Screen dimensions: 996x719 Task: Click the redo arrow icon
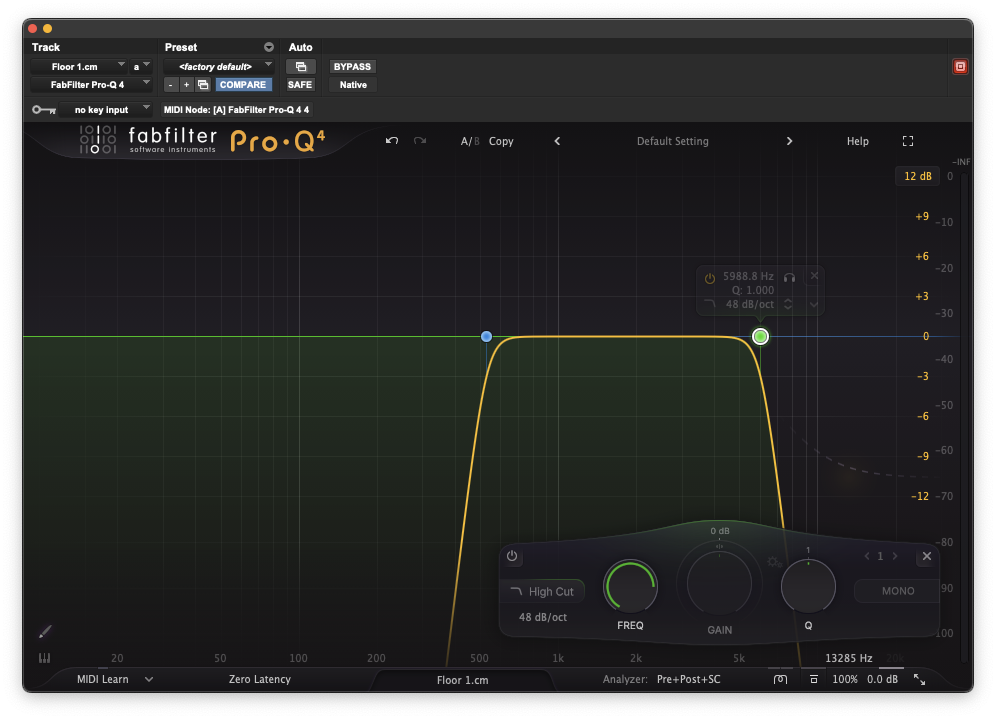click(420, 141)
